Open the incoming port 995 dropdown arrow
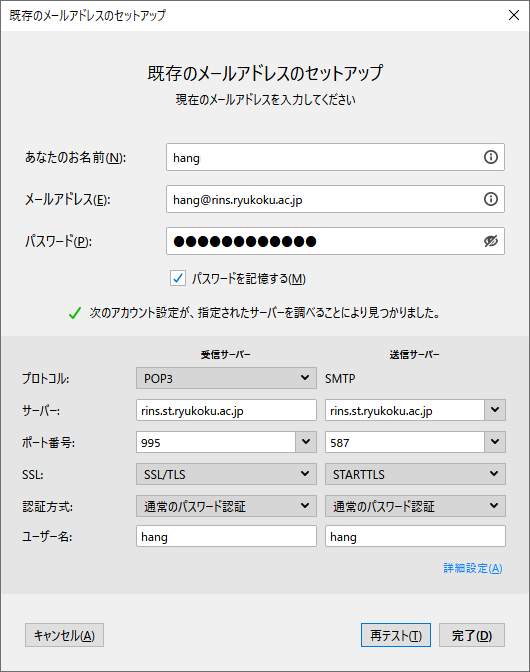Viewport: 530px width, 672px height. coord(306,442)
